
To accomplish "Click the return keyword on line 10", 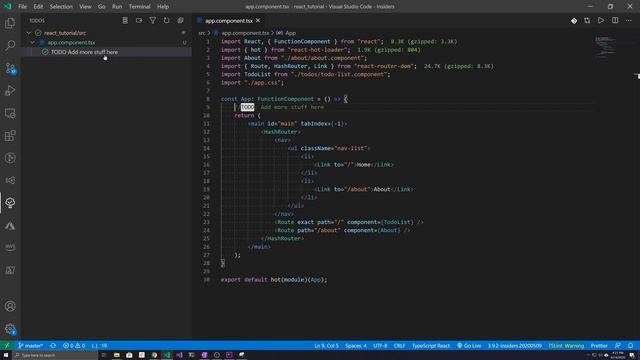I will [244, 116].
